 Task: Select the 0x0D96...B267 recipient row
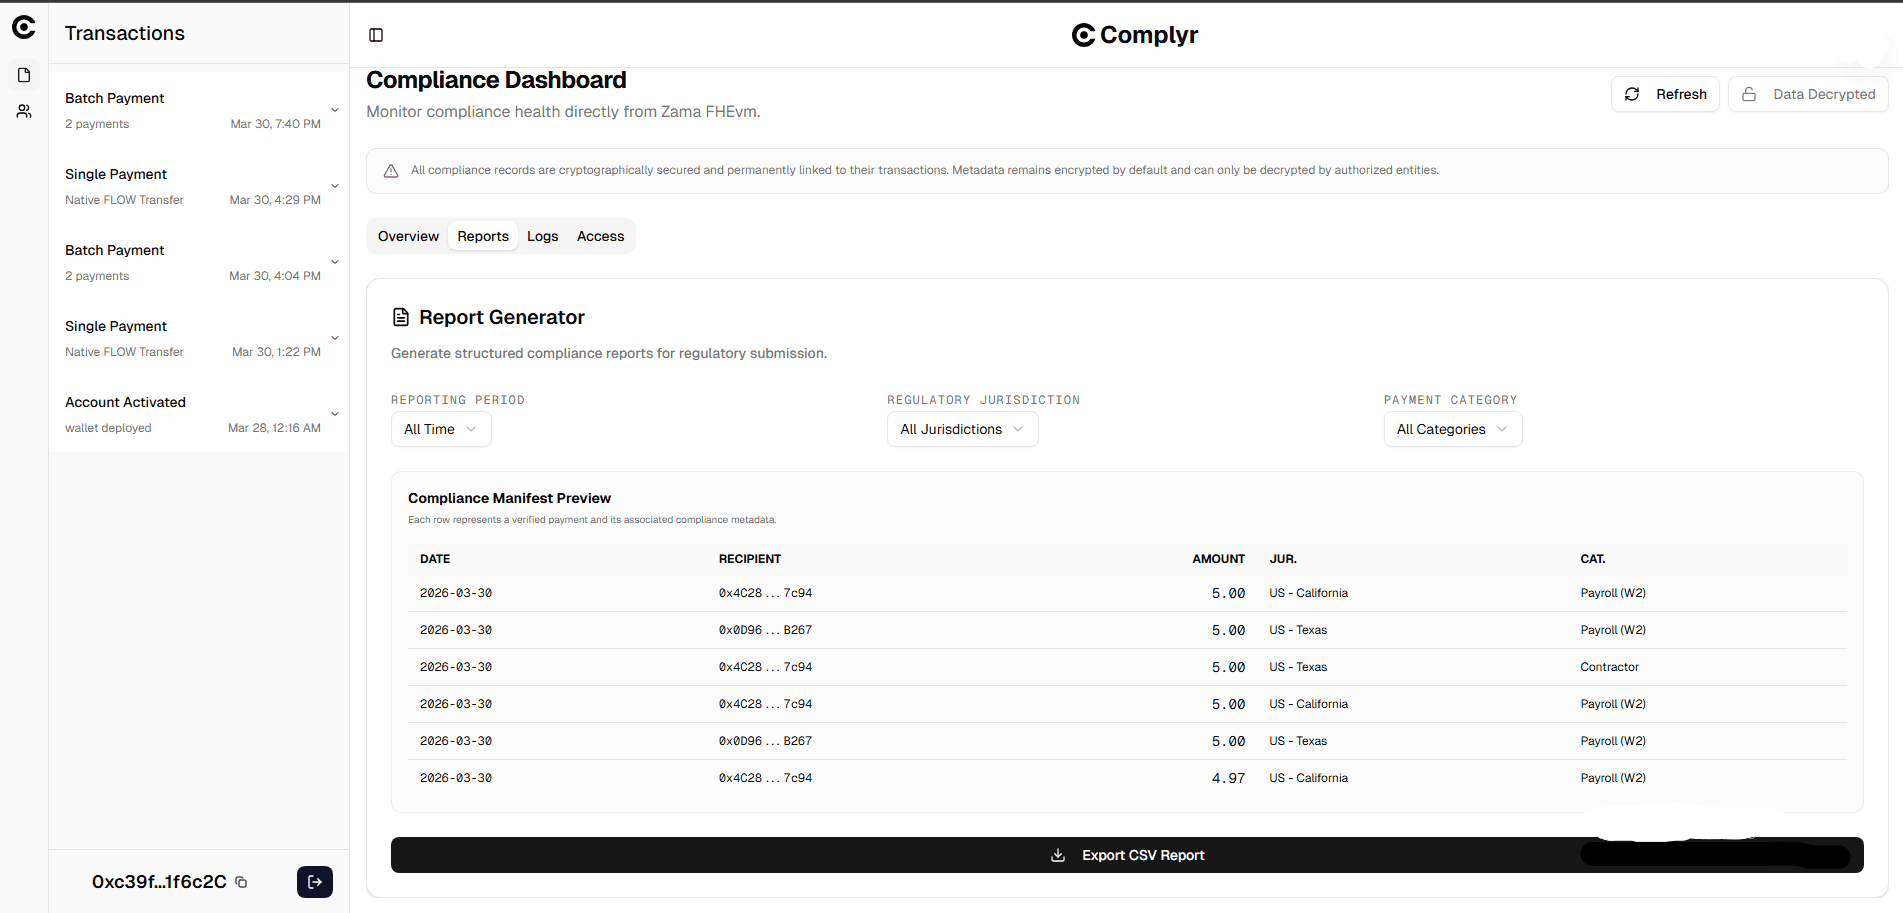point(765,630)
